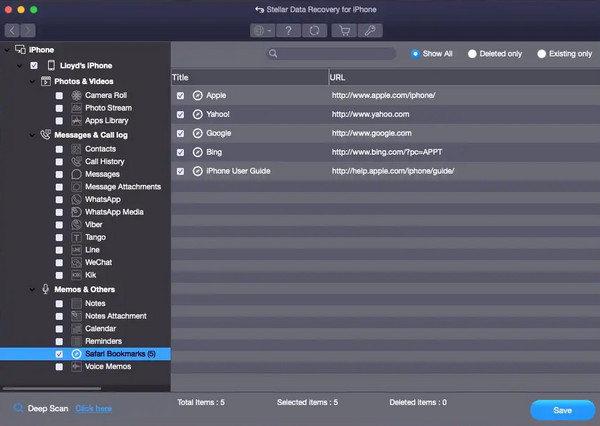Check the Camera Roll checkbox

[x=59, y=96]
